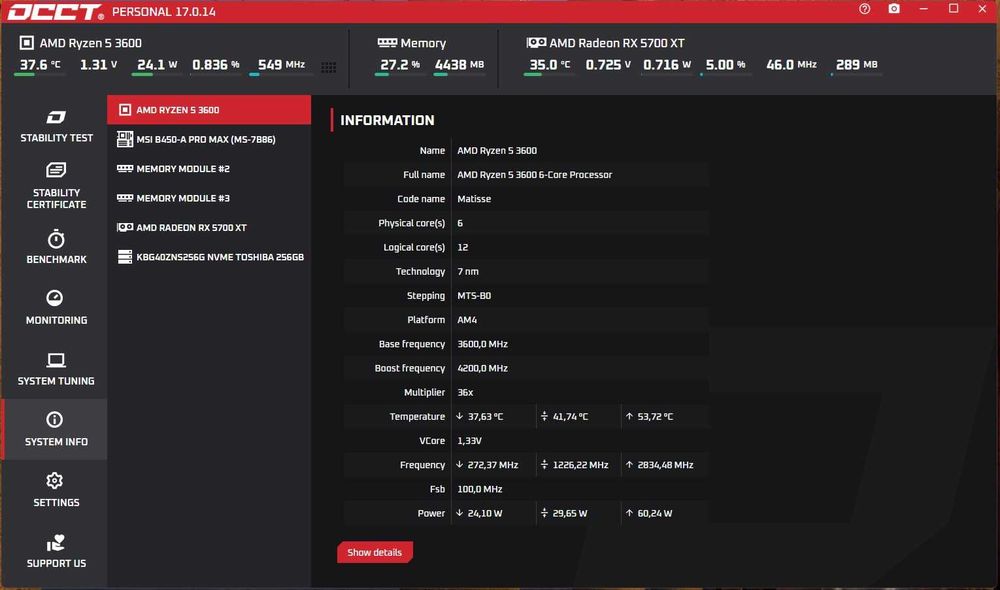
Task: Click CPU usage 0.836 % reading
Action: (216, 64)
